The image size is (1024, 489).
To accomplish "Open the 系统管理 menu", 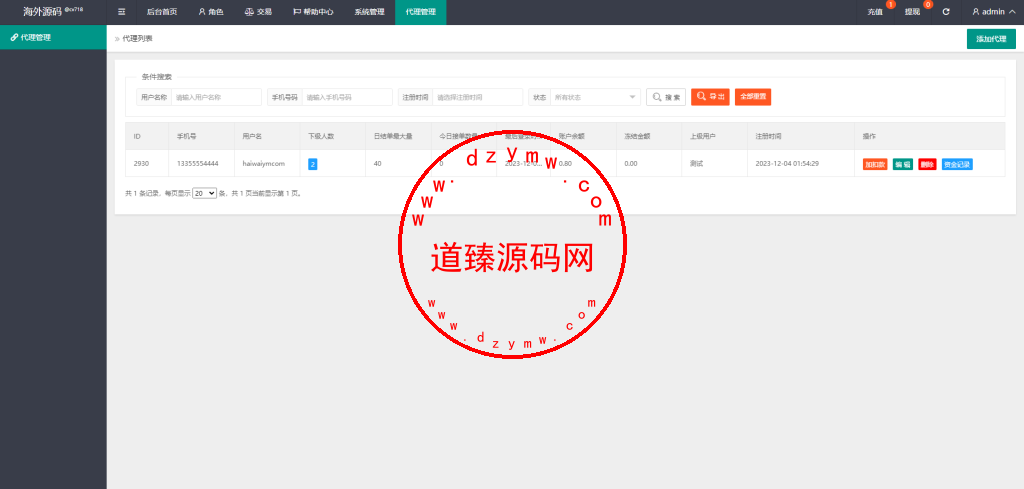I will point(370,12).
